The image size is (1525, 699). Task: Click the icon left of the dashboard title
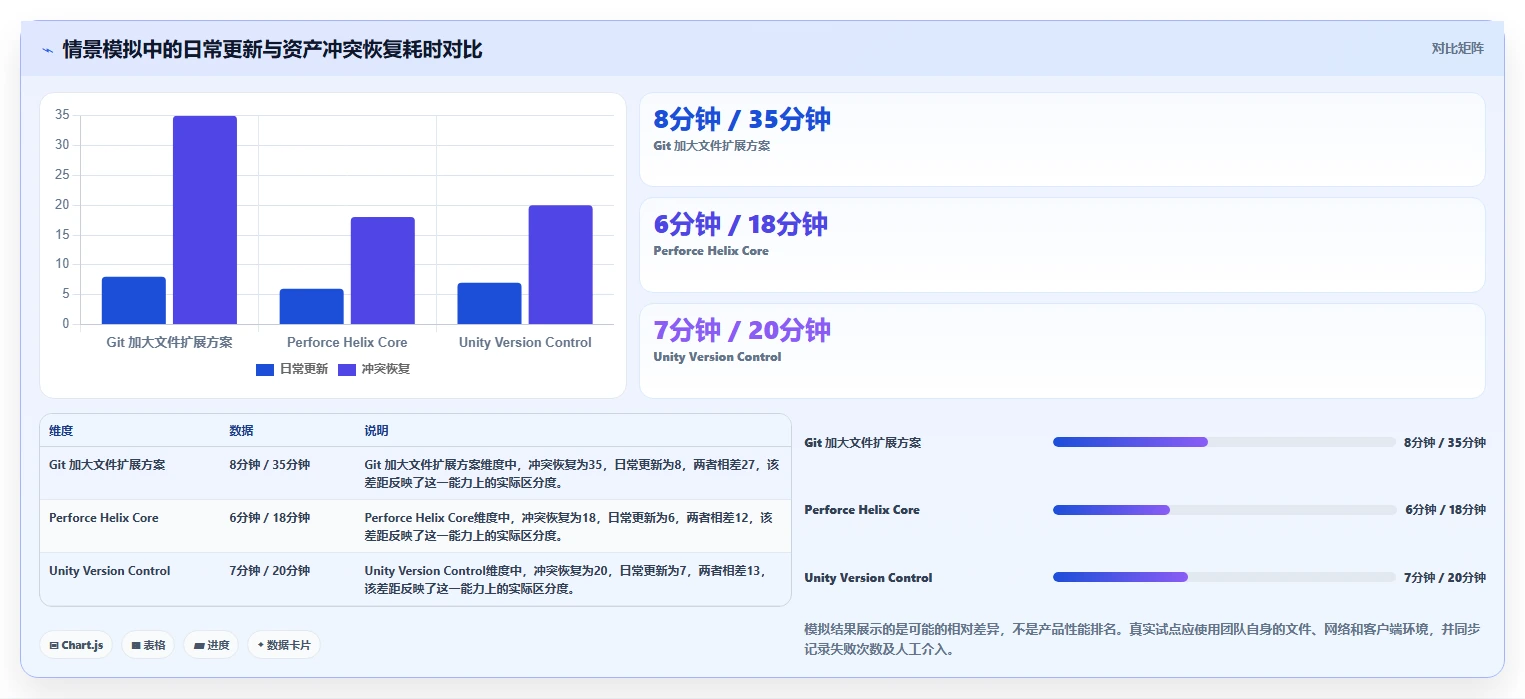[47, 50]
